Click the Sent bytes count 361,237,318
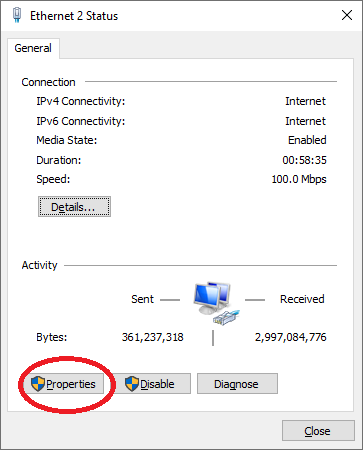Viewport: 363px width, 450px height. (153, 337)
